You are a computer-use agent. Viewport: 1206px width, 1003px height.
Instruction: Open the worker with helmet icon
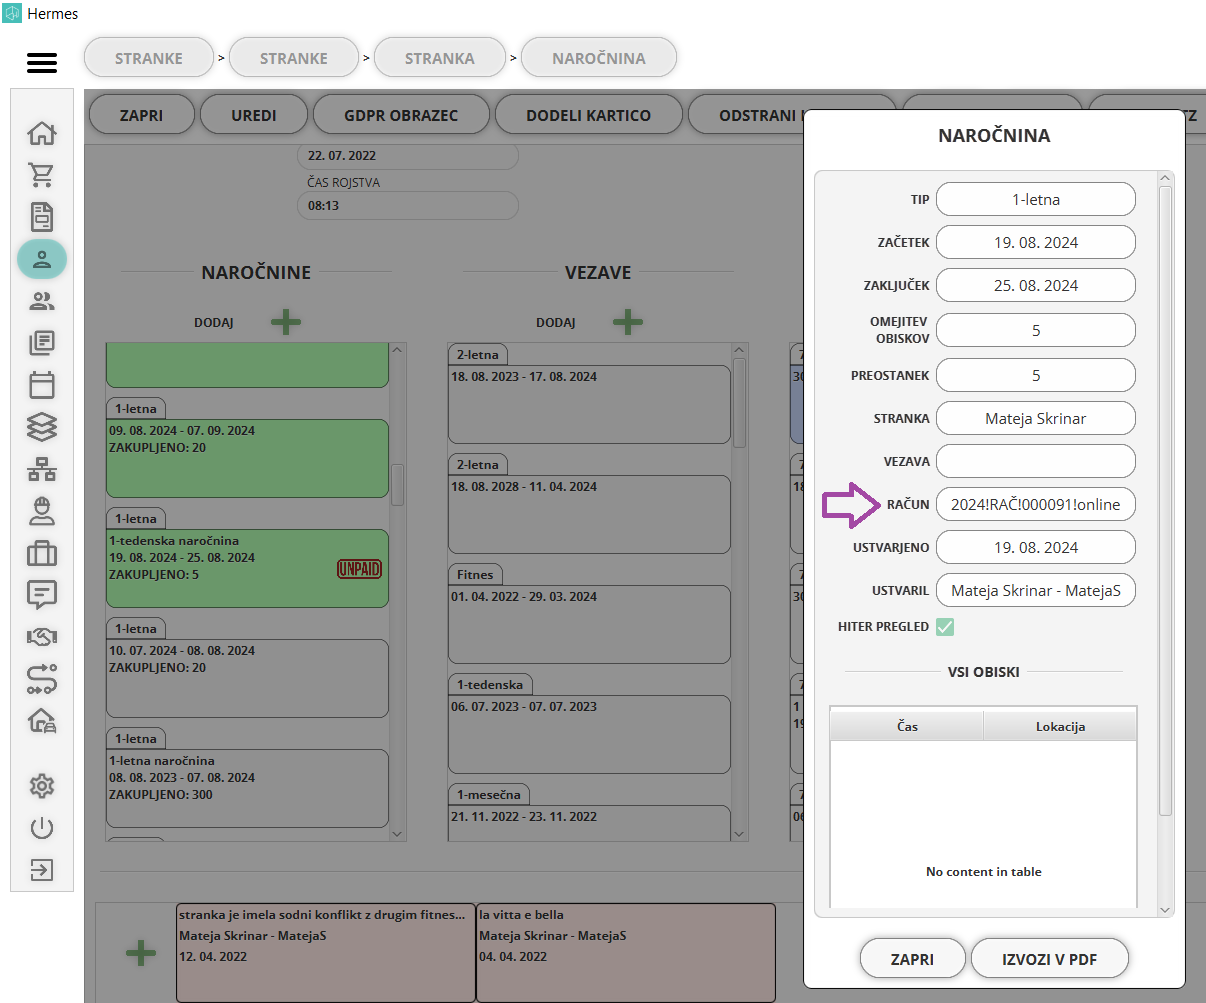pos(42,511)
